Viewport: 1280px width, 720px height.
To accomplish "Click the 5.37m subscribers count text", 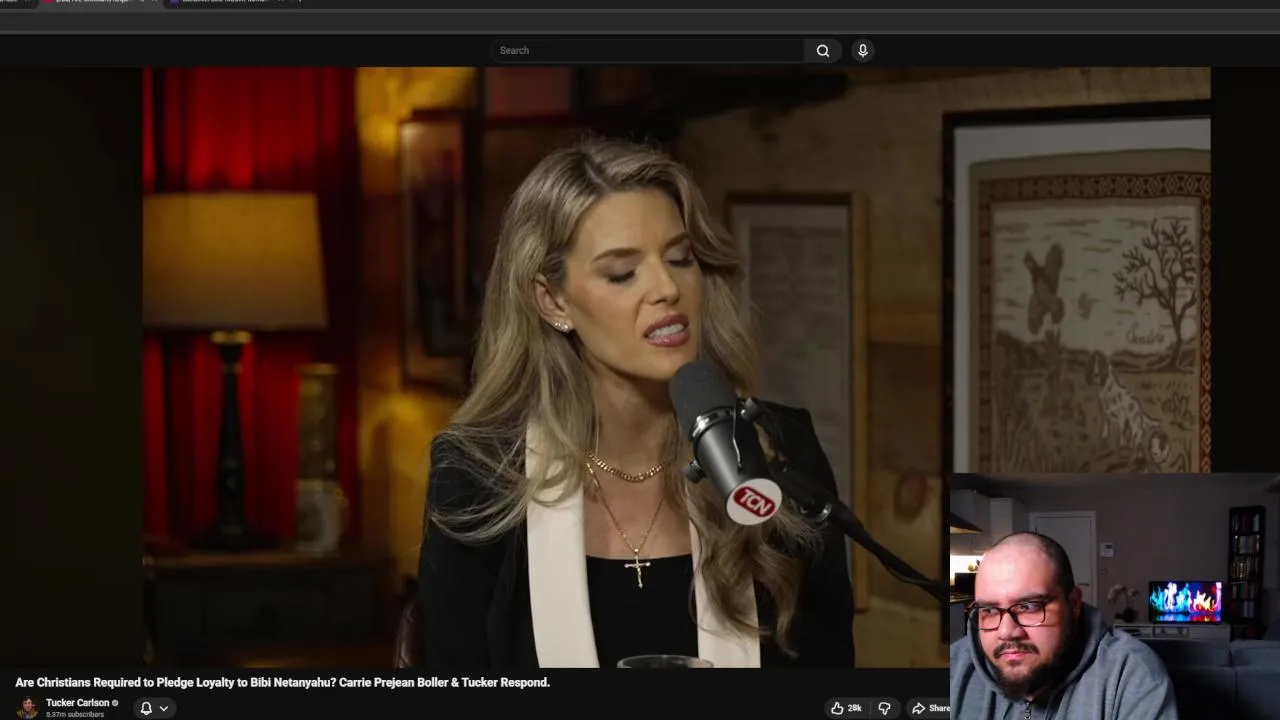I will [75, 715].
